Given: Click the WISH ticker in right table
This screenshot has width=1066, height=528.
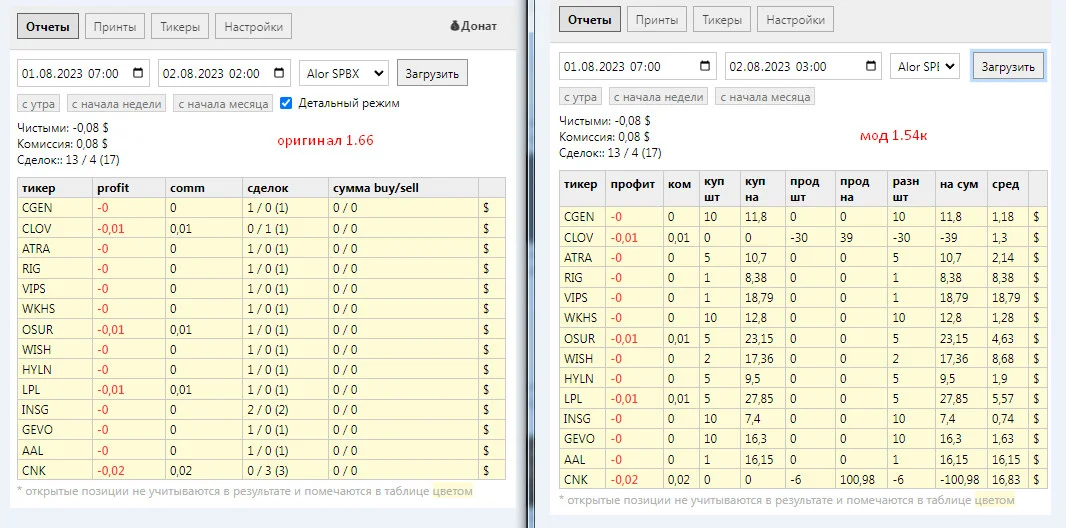Looking at the screenshot, I should pos(578,358).
